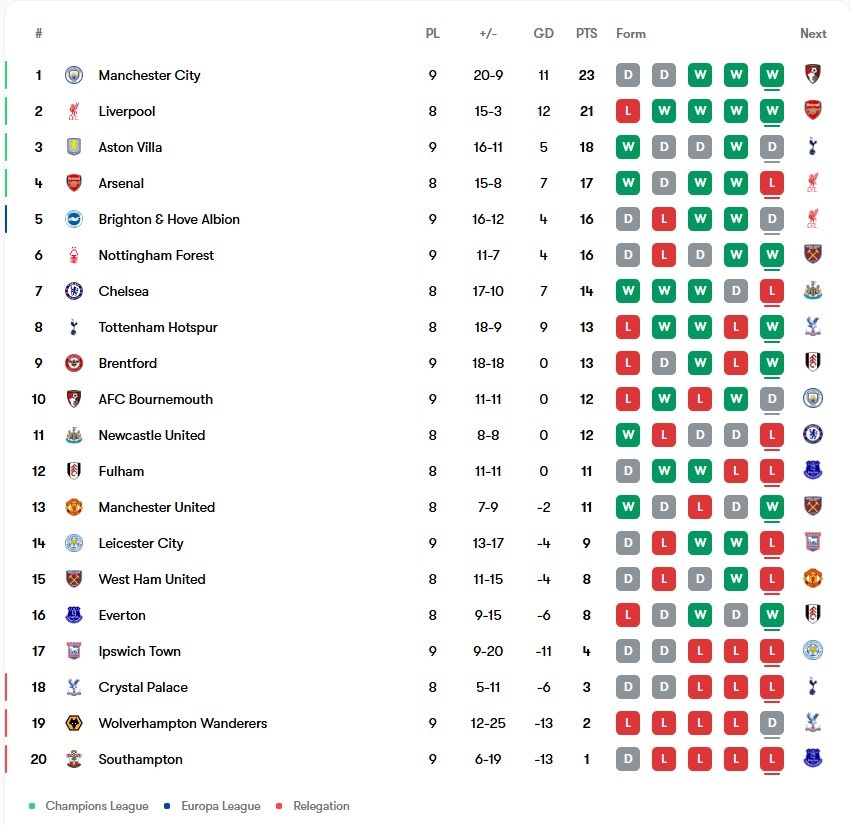851x825 pixels.
Task: Open the Tottenham Hotspur team link
Action: [158, 327]
